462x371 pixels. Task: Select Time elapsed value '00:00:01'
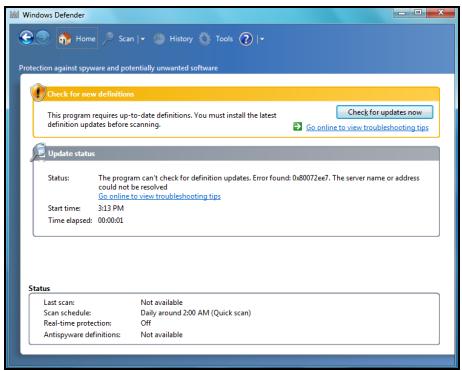point(110,220)
